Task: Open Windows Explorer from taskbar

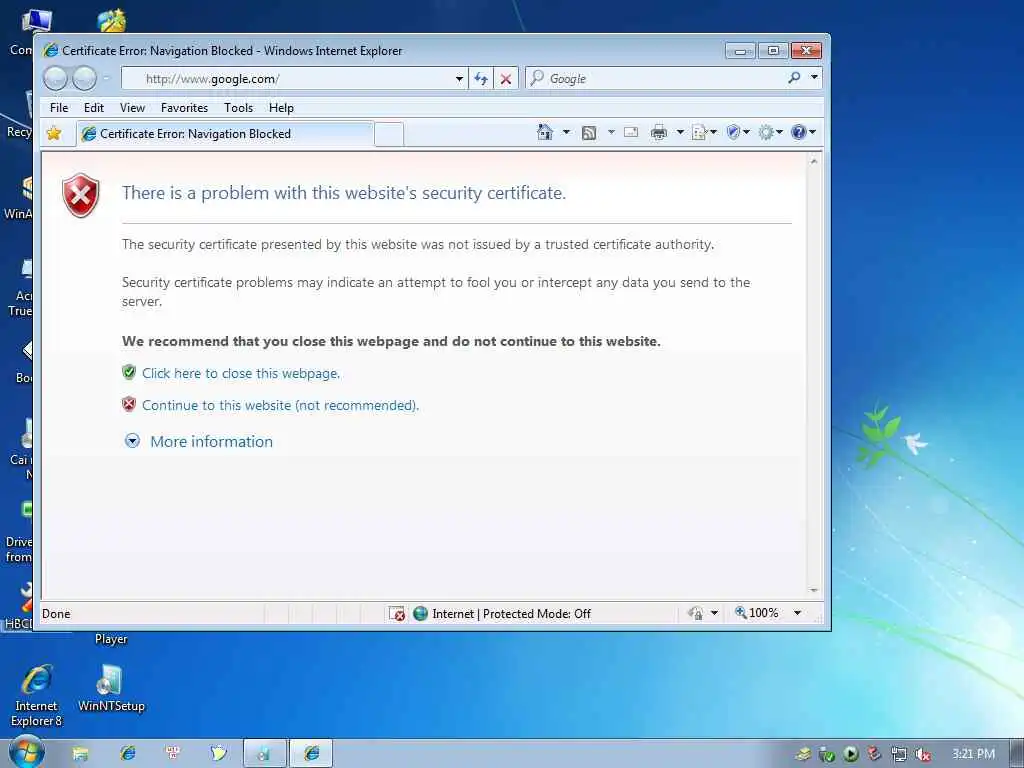Action: 80,754
